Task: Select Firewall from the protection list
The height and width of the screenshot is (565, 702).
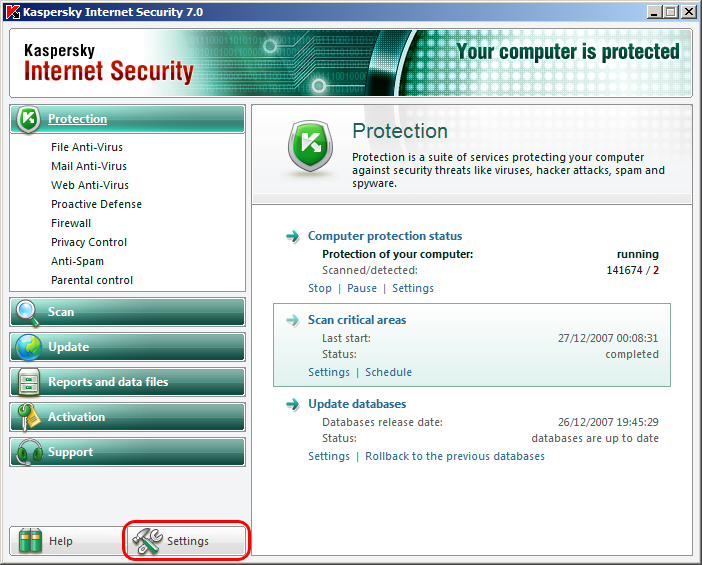Action: pyautogui.click(x=71, y=223)
